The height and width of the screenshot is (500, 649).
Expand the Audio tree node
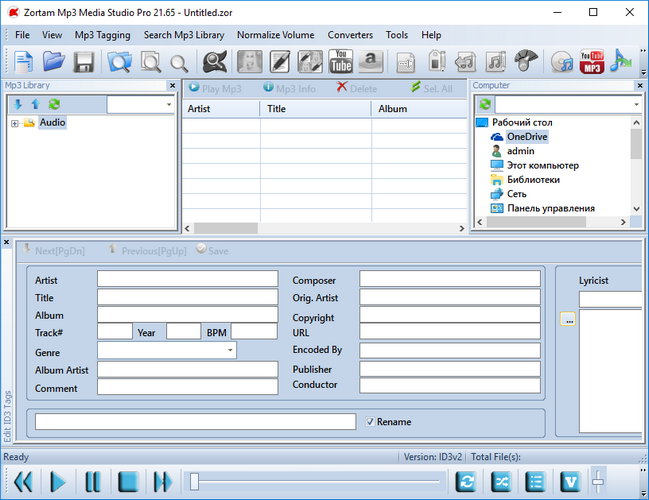click(x=15, y=123)
